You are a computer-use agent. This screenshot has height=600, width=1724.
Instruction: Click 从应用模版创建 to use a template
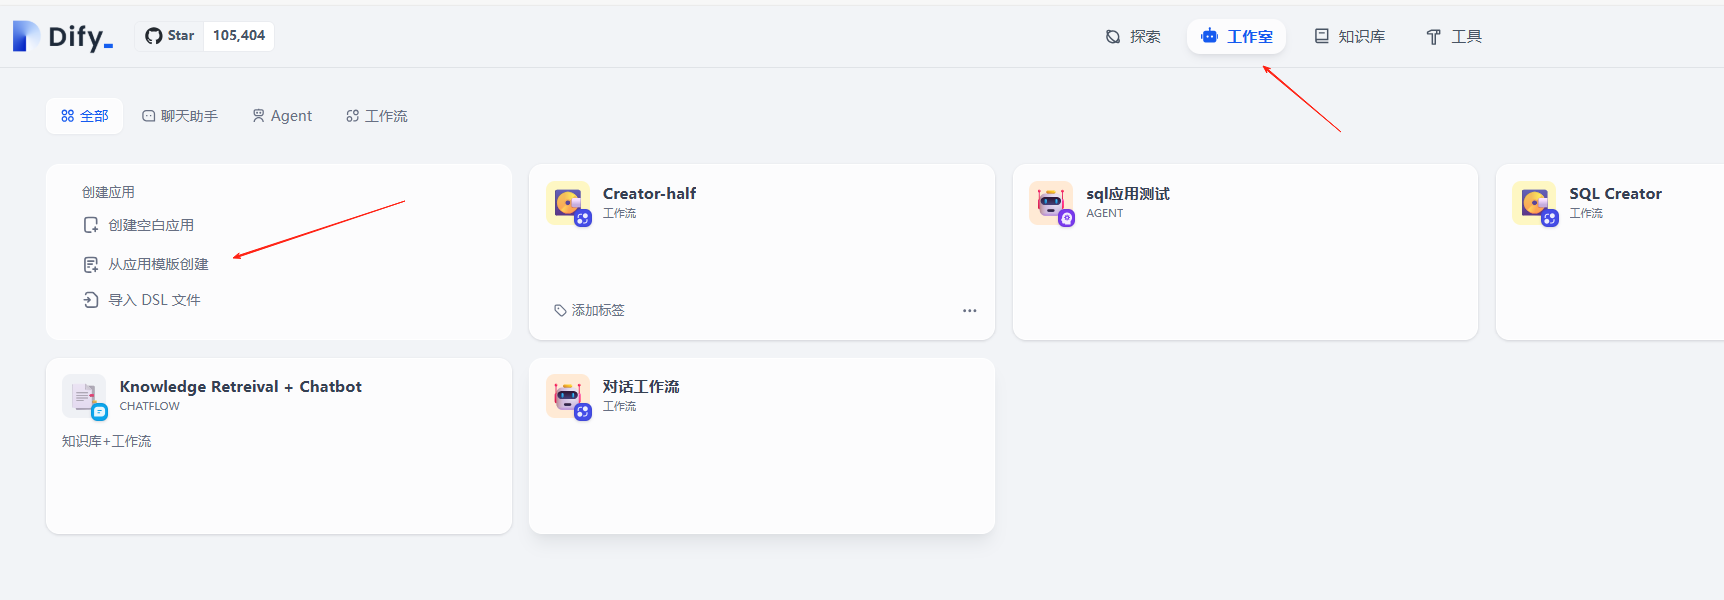[x=156, y=264]
